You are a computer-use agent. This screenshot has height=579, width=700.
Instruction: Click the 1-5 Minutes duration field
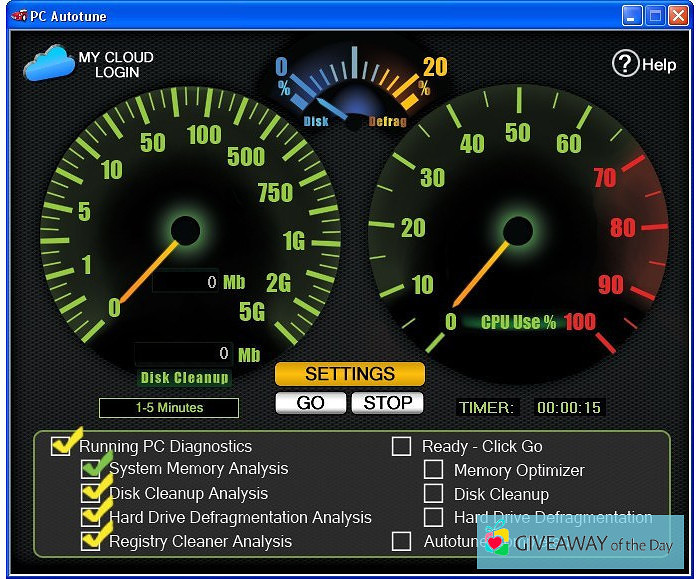169,408
